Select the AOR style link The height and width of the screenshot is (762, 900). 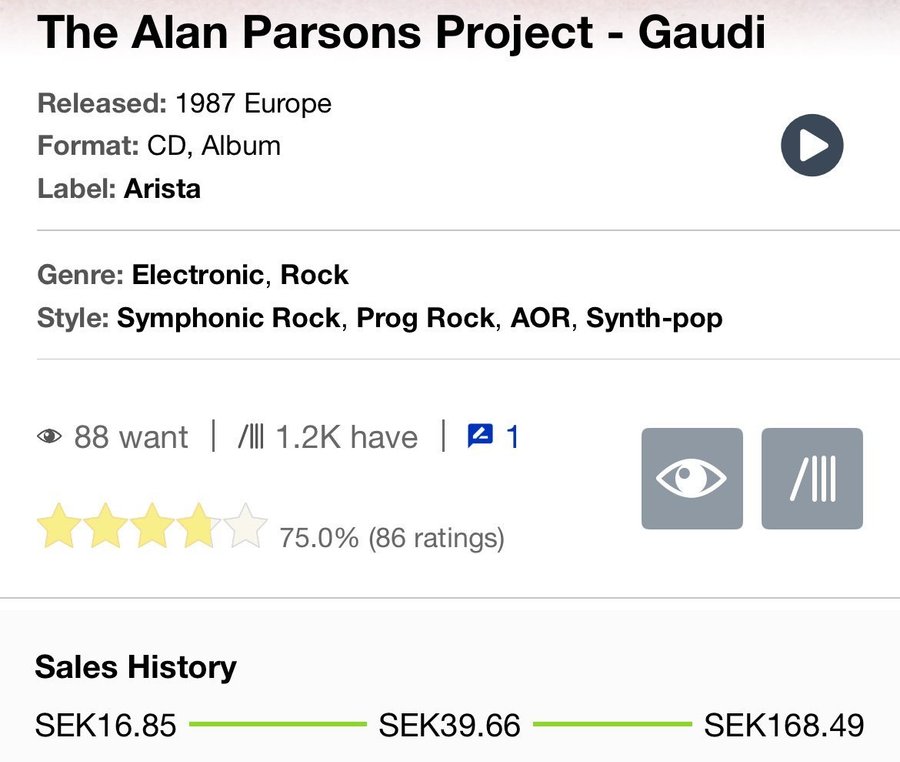pyautogui.click(x=540, y=317)
